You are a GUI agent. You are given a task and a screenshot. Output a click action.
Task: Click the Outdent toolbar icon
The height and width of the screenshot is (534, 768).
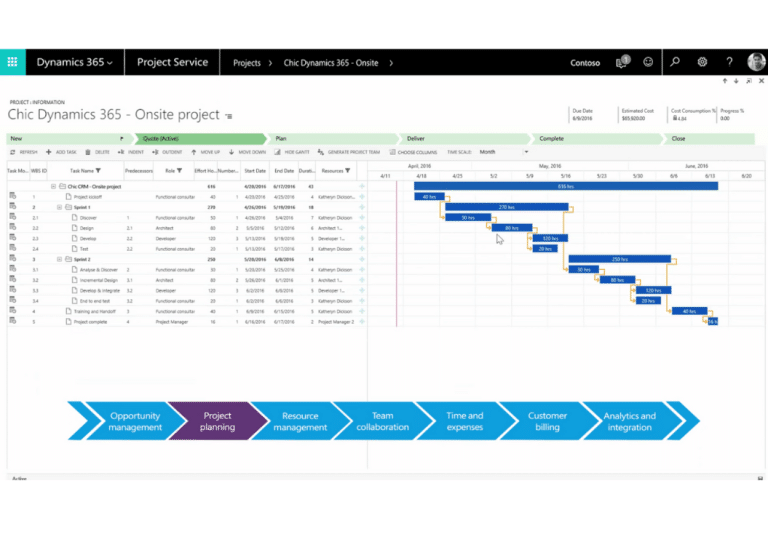pyautogui.click(x=155, y=152)
